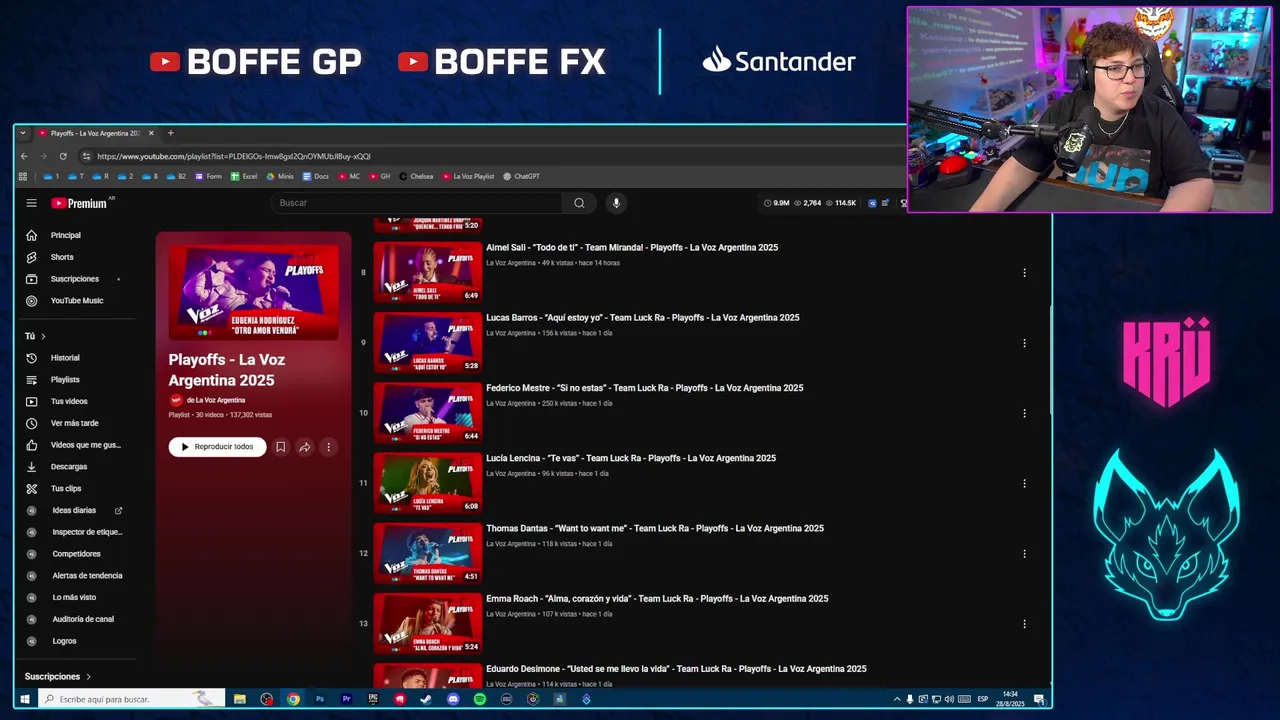1280x720 pixels.
Task: Share the playlist with arrow icon
Action: pos(304,447)
